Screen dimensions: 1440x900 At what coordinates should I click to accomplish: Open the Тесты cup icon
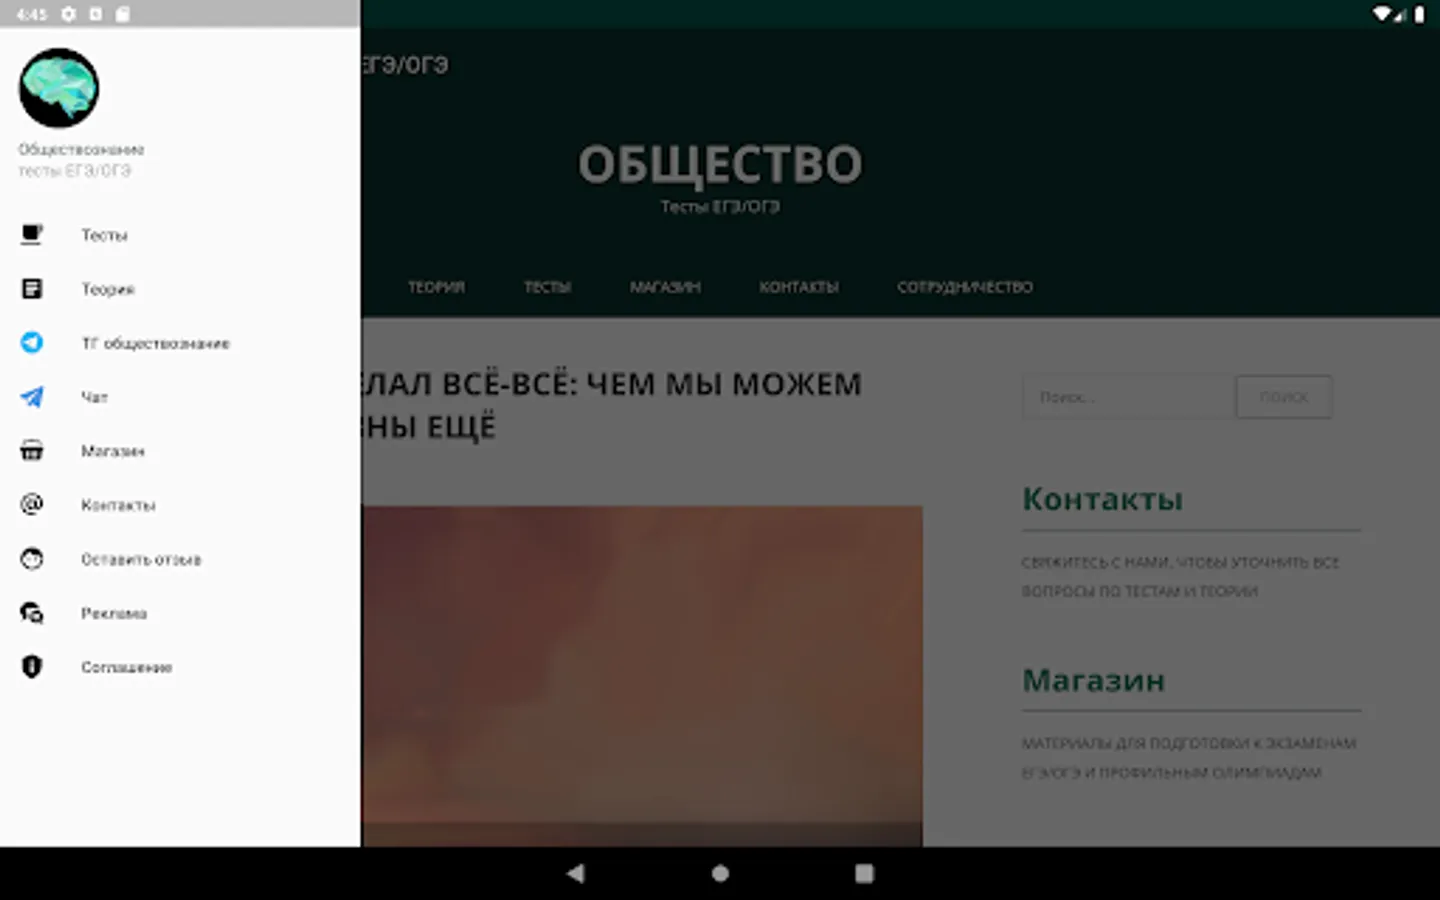[32, 235]
